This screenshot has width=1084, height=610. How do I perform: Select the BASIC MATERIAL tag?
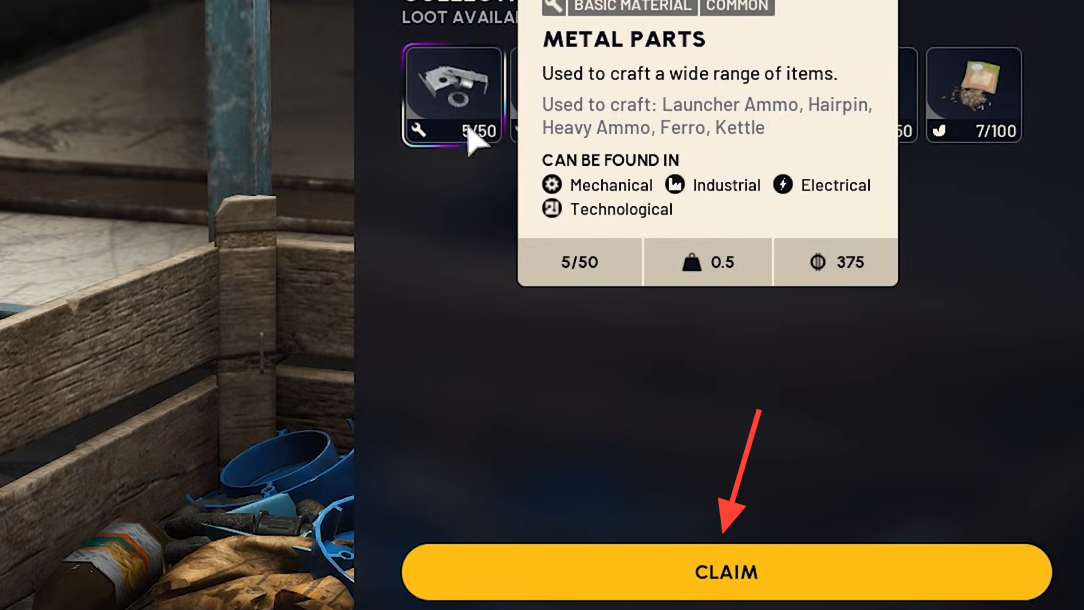tap(633, 6)
